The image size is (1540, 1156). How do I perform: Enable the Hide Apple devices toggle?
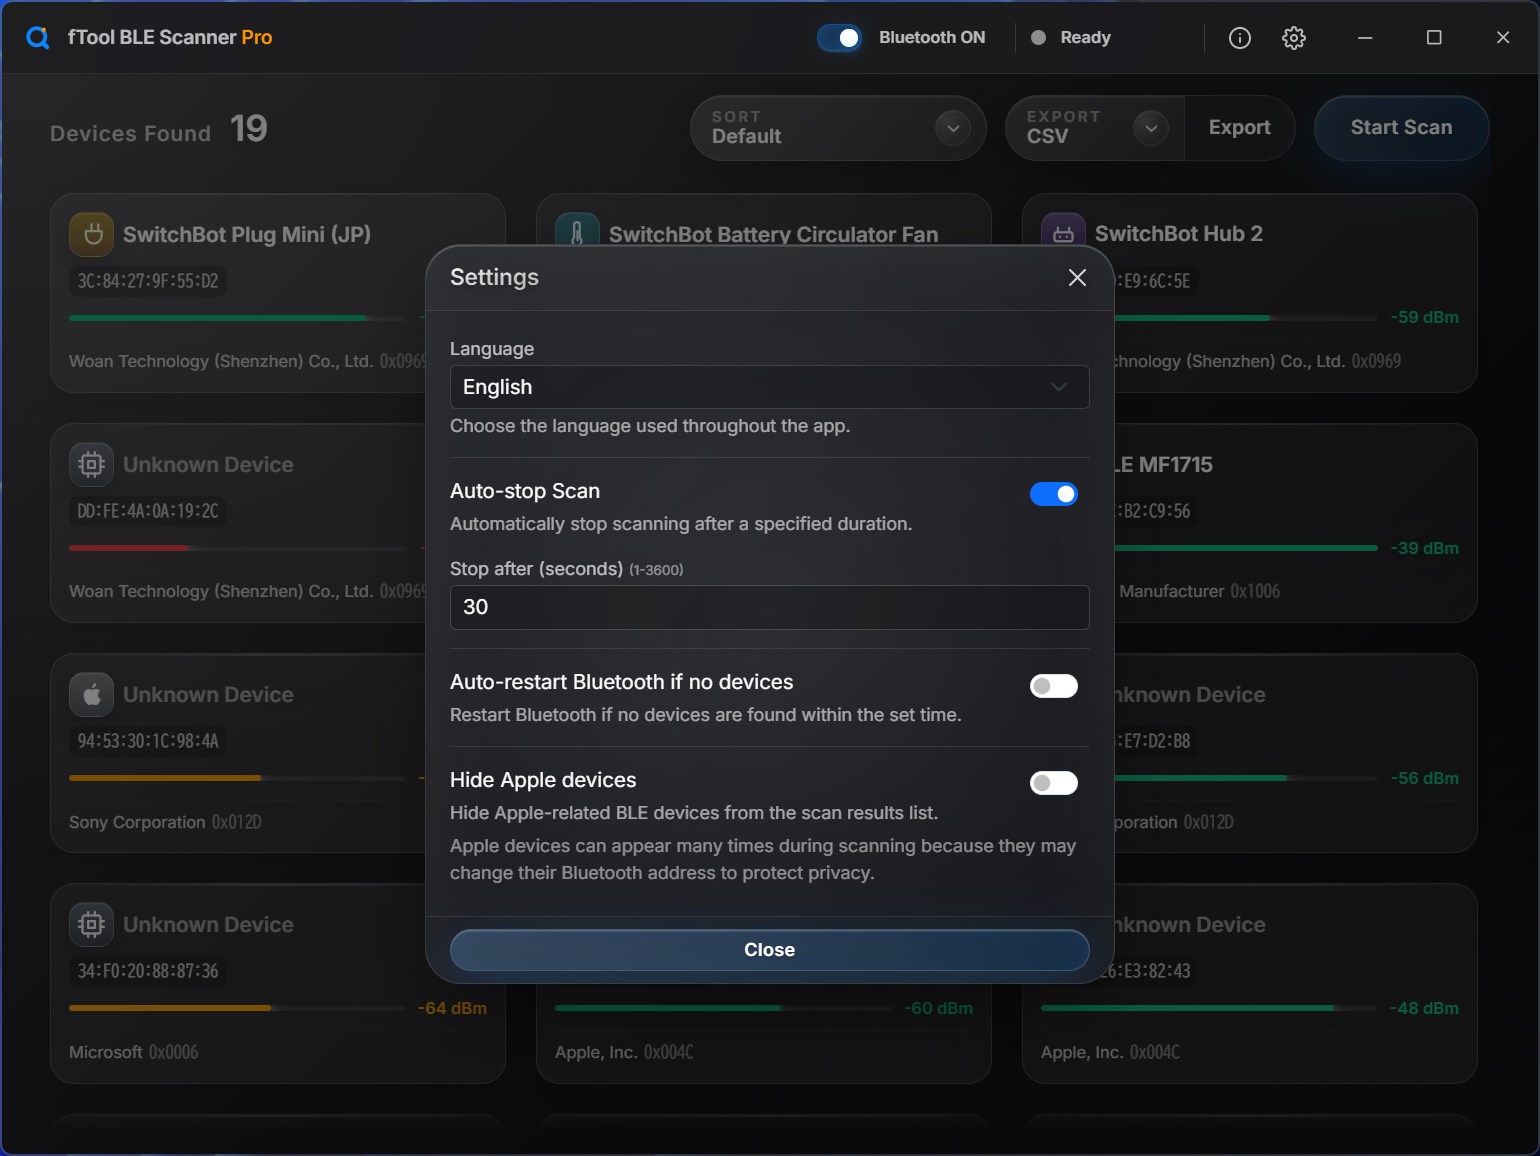tap(1054, 783)
